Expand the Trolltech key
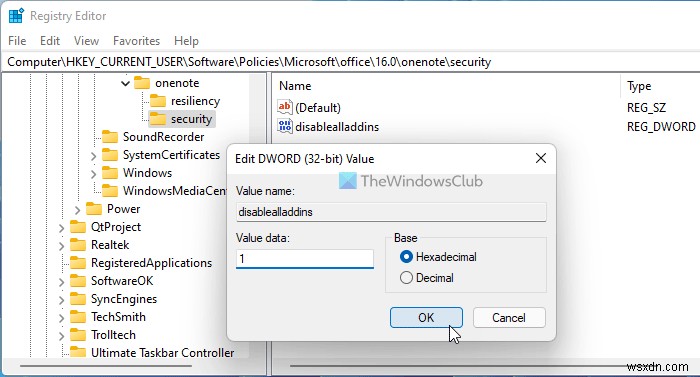 pyautogui.click(x=62, y=336)
